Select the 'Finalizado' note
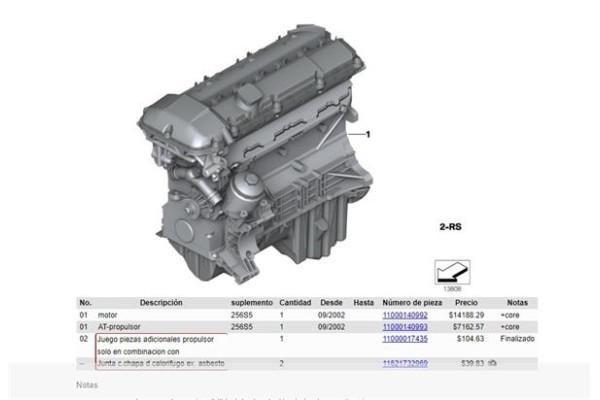The width and height of the screenshot is (600, 400). 517,339
